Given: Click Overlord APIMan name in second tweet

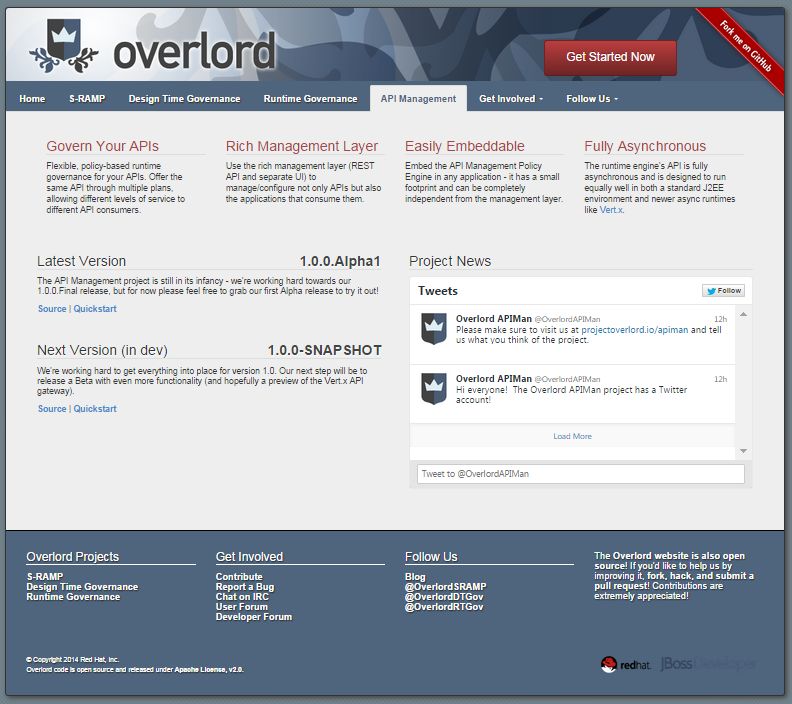Looking at the screenshot, I should [493, 379].
